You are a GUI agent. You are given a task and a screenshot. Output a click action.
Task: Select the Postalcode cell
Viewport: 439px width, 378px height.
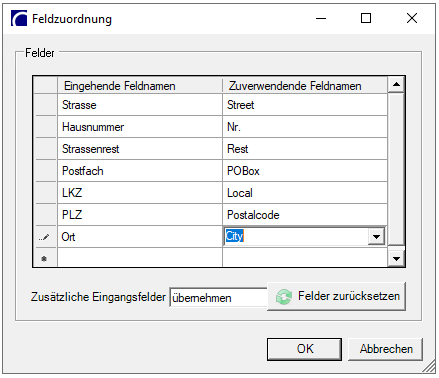point(305,215)
